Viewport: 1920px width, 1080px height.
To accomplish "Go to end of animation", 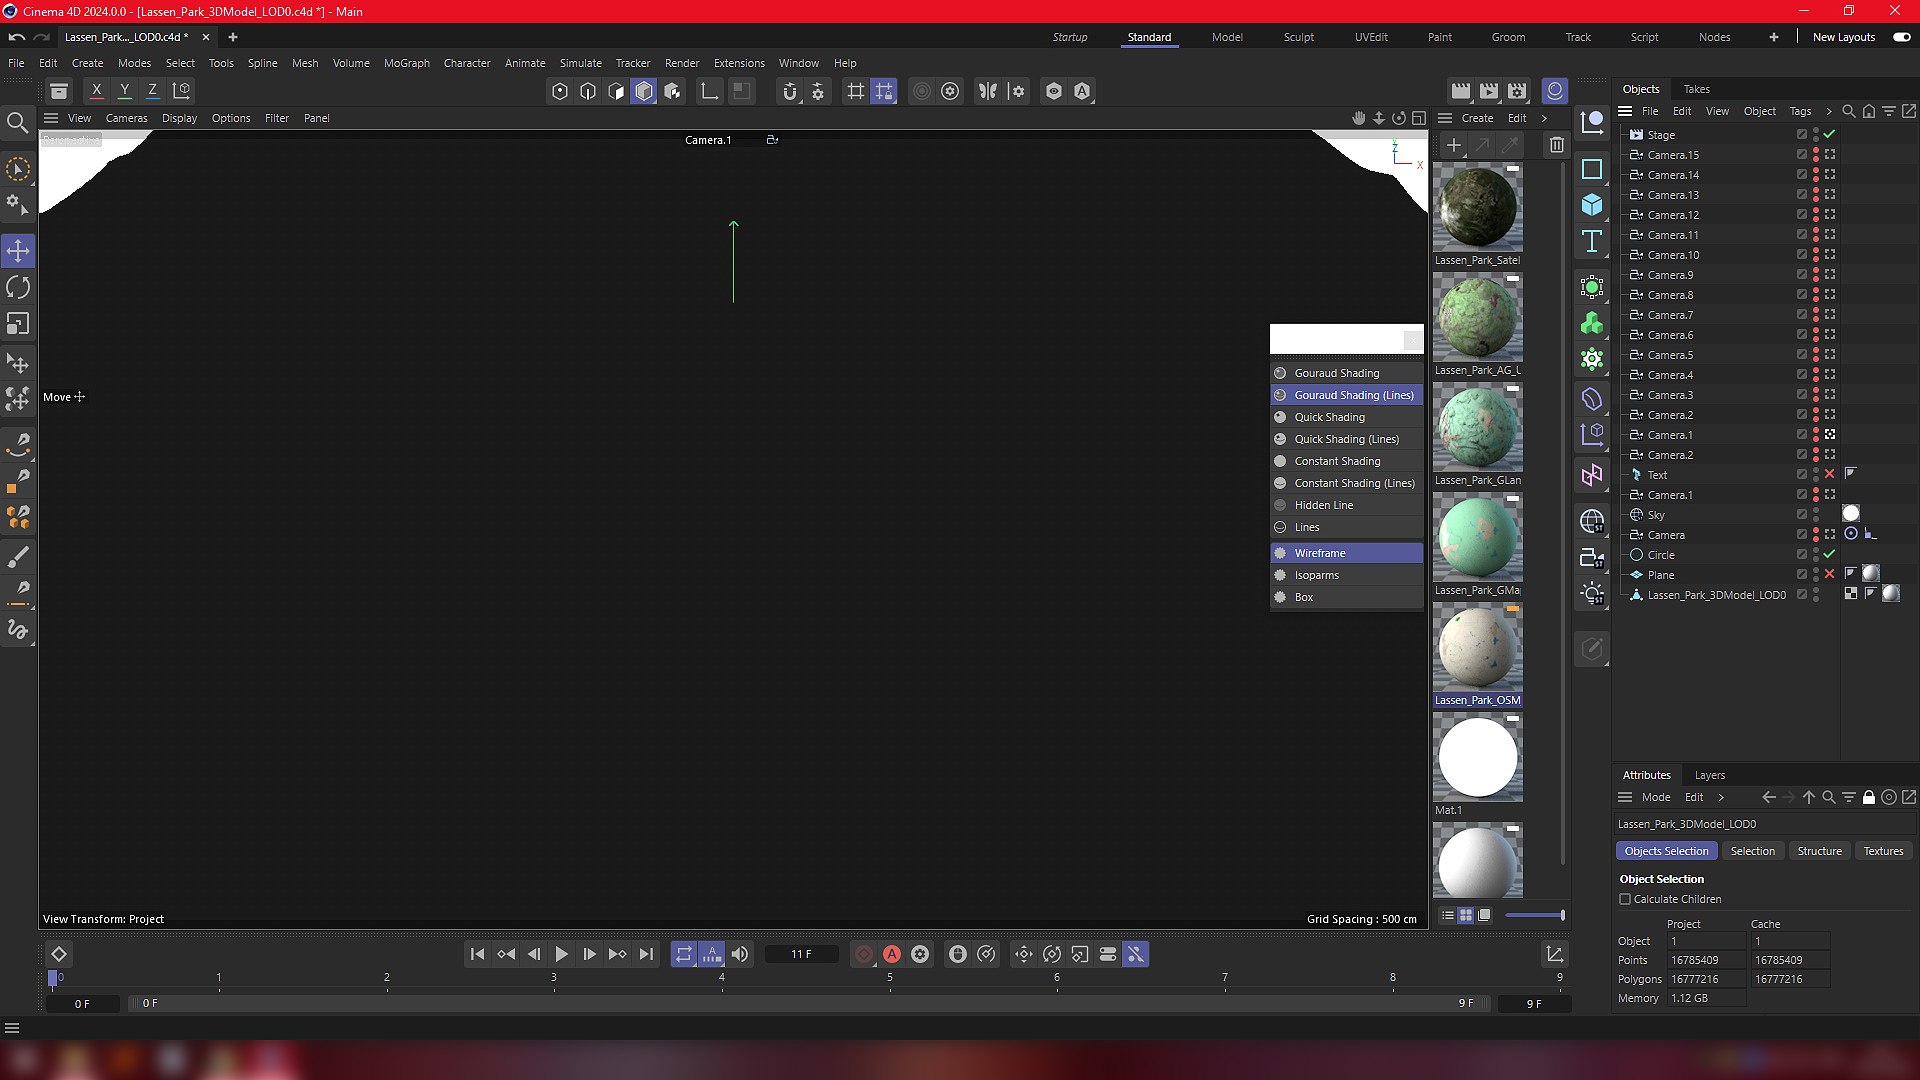I will pyautogui.click(x=646, y=954).
